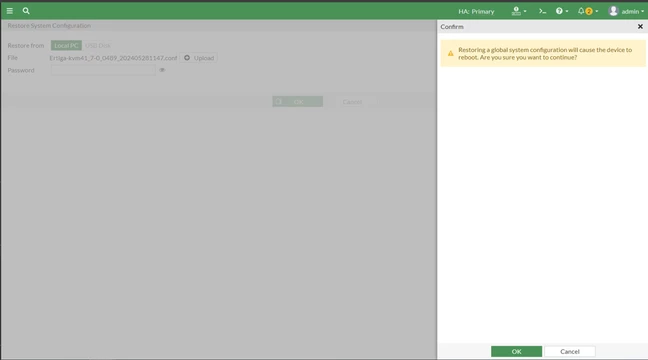
Task: Click the Confirm panel title
Action: pos(452,26)
